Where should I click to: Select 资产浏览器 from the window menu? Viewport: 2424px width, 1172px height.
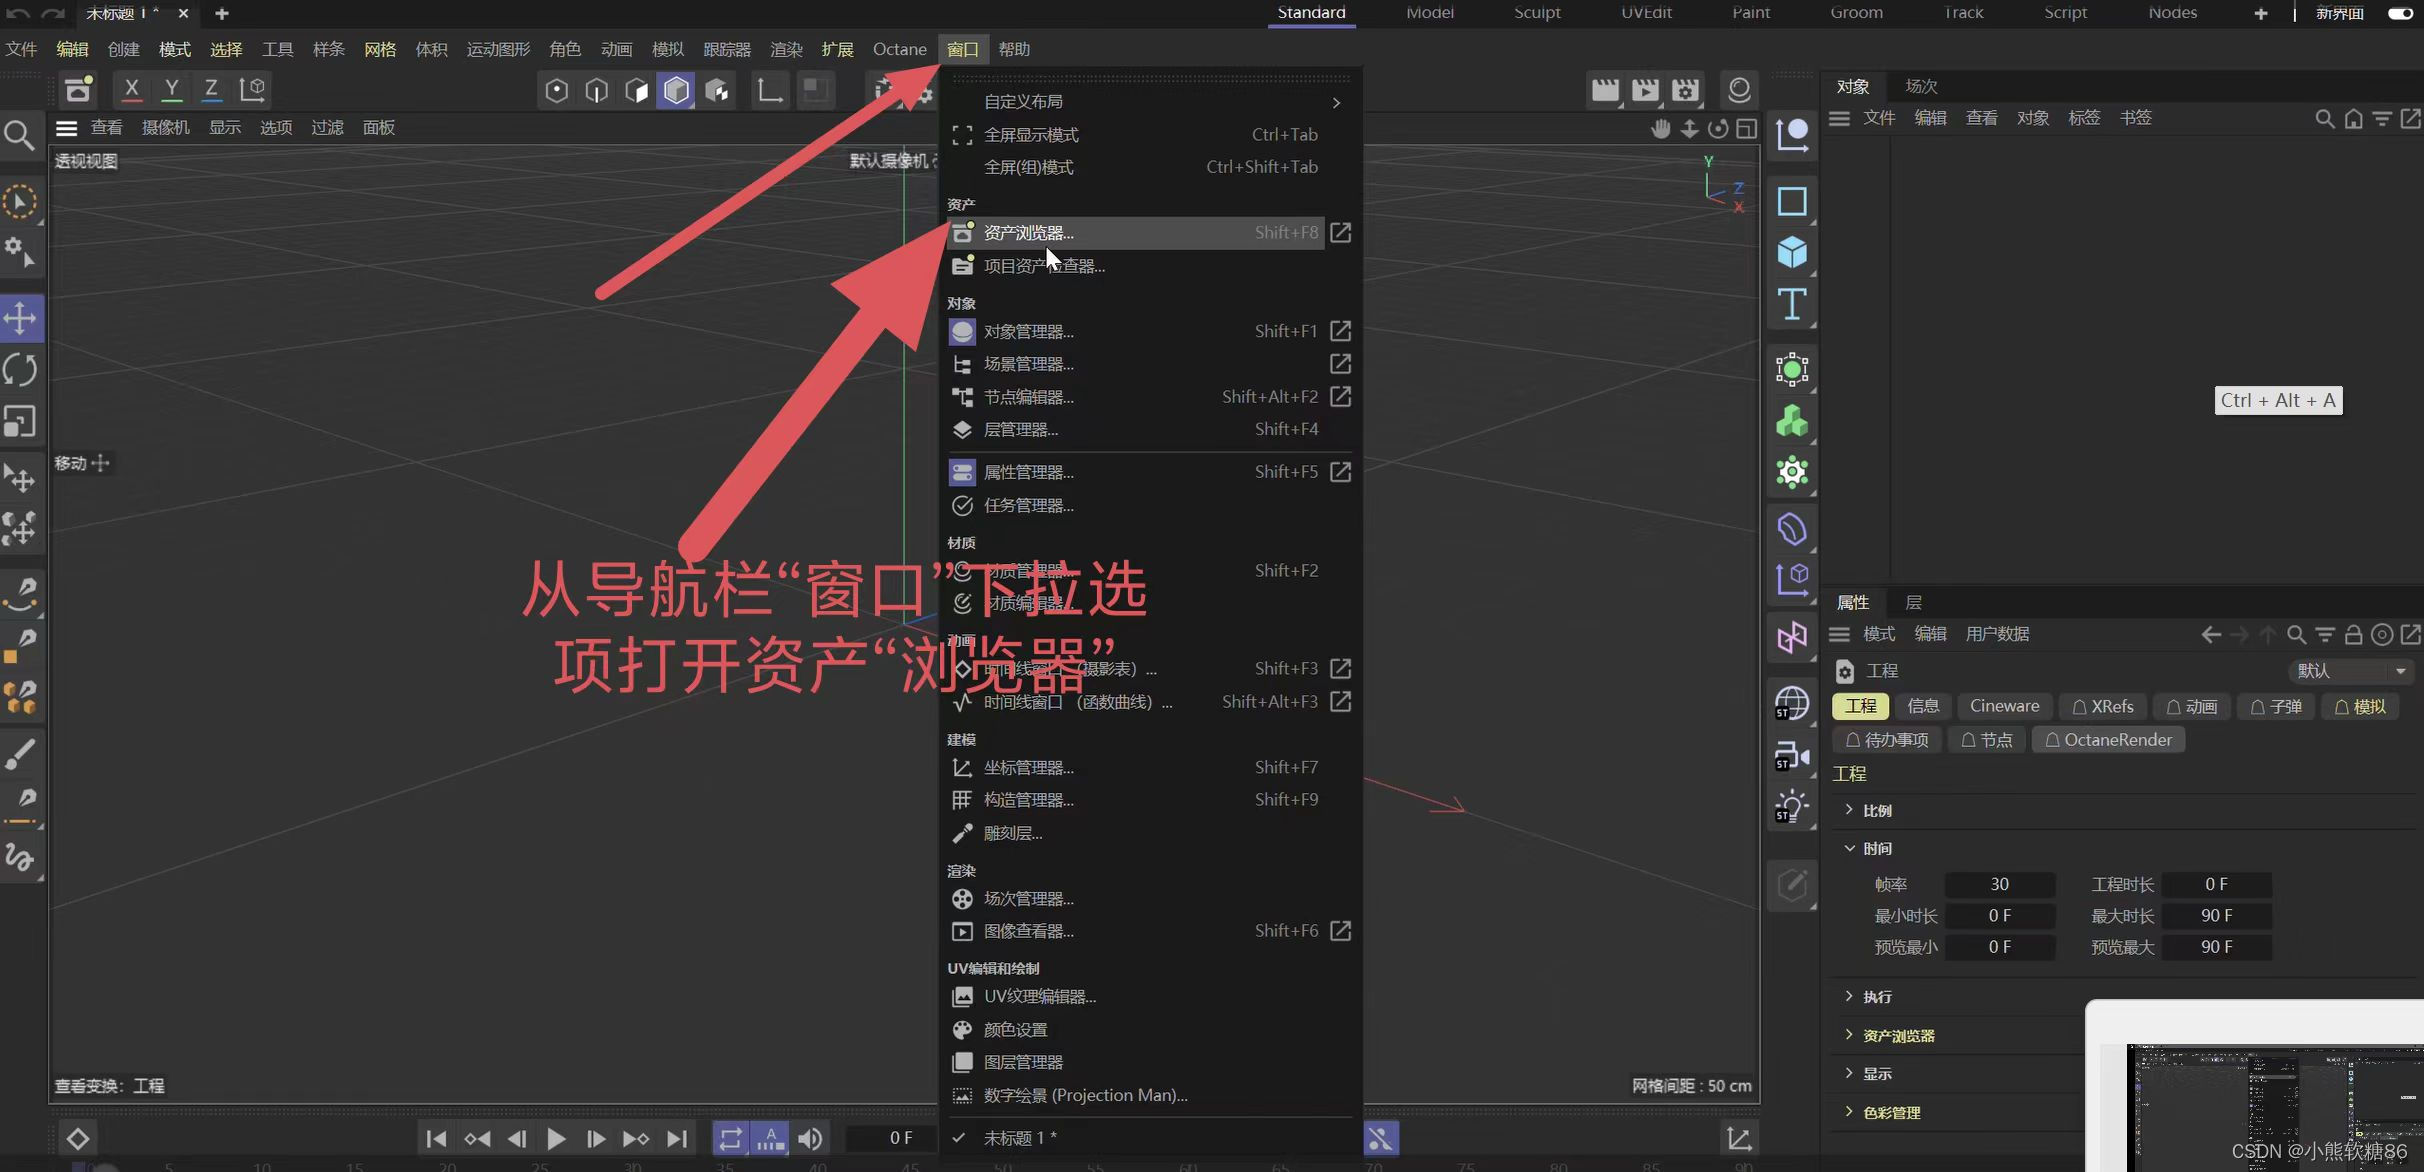pos(1028,233)
